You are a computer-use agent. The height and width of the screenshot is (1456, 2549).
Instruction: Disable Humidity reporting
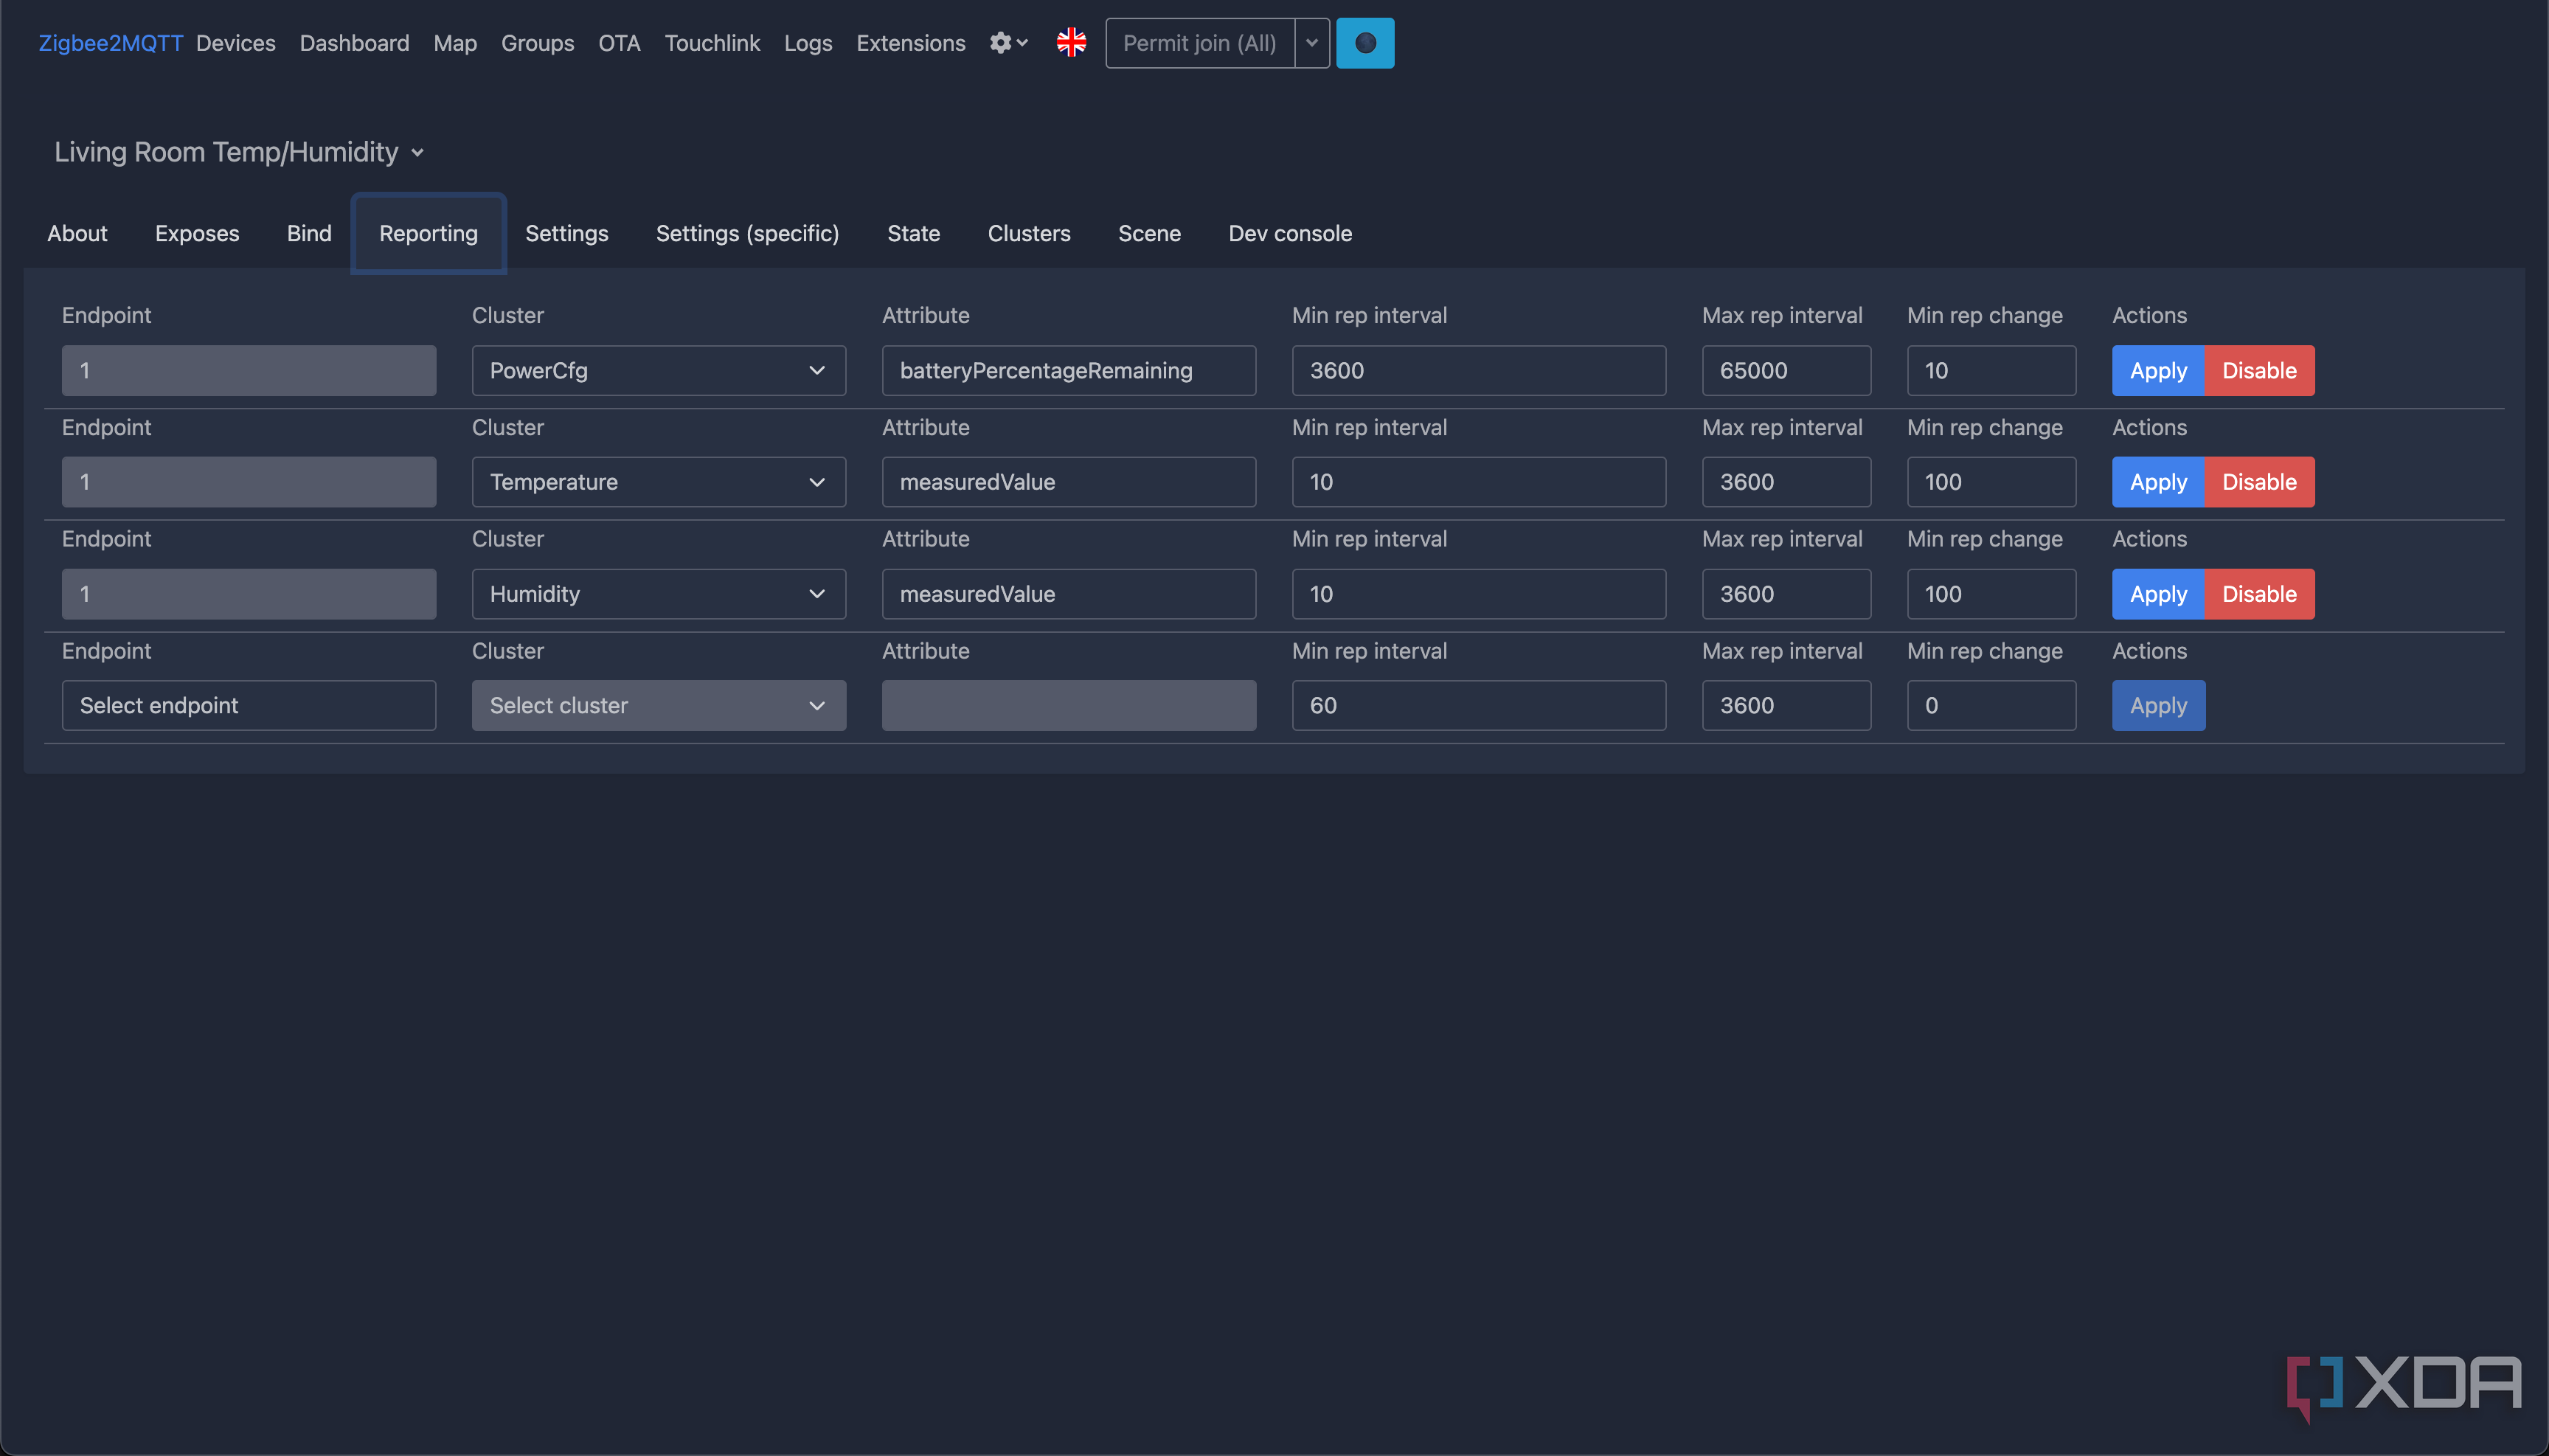2259,594
